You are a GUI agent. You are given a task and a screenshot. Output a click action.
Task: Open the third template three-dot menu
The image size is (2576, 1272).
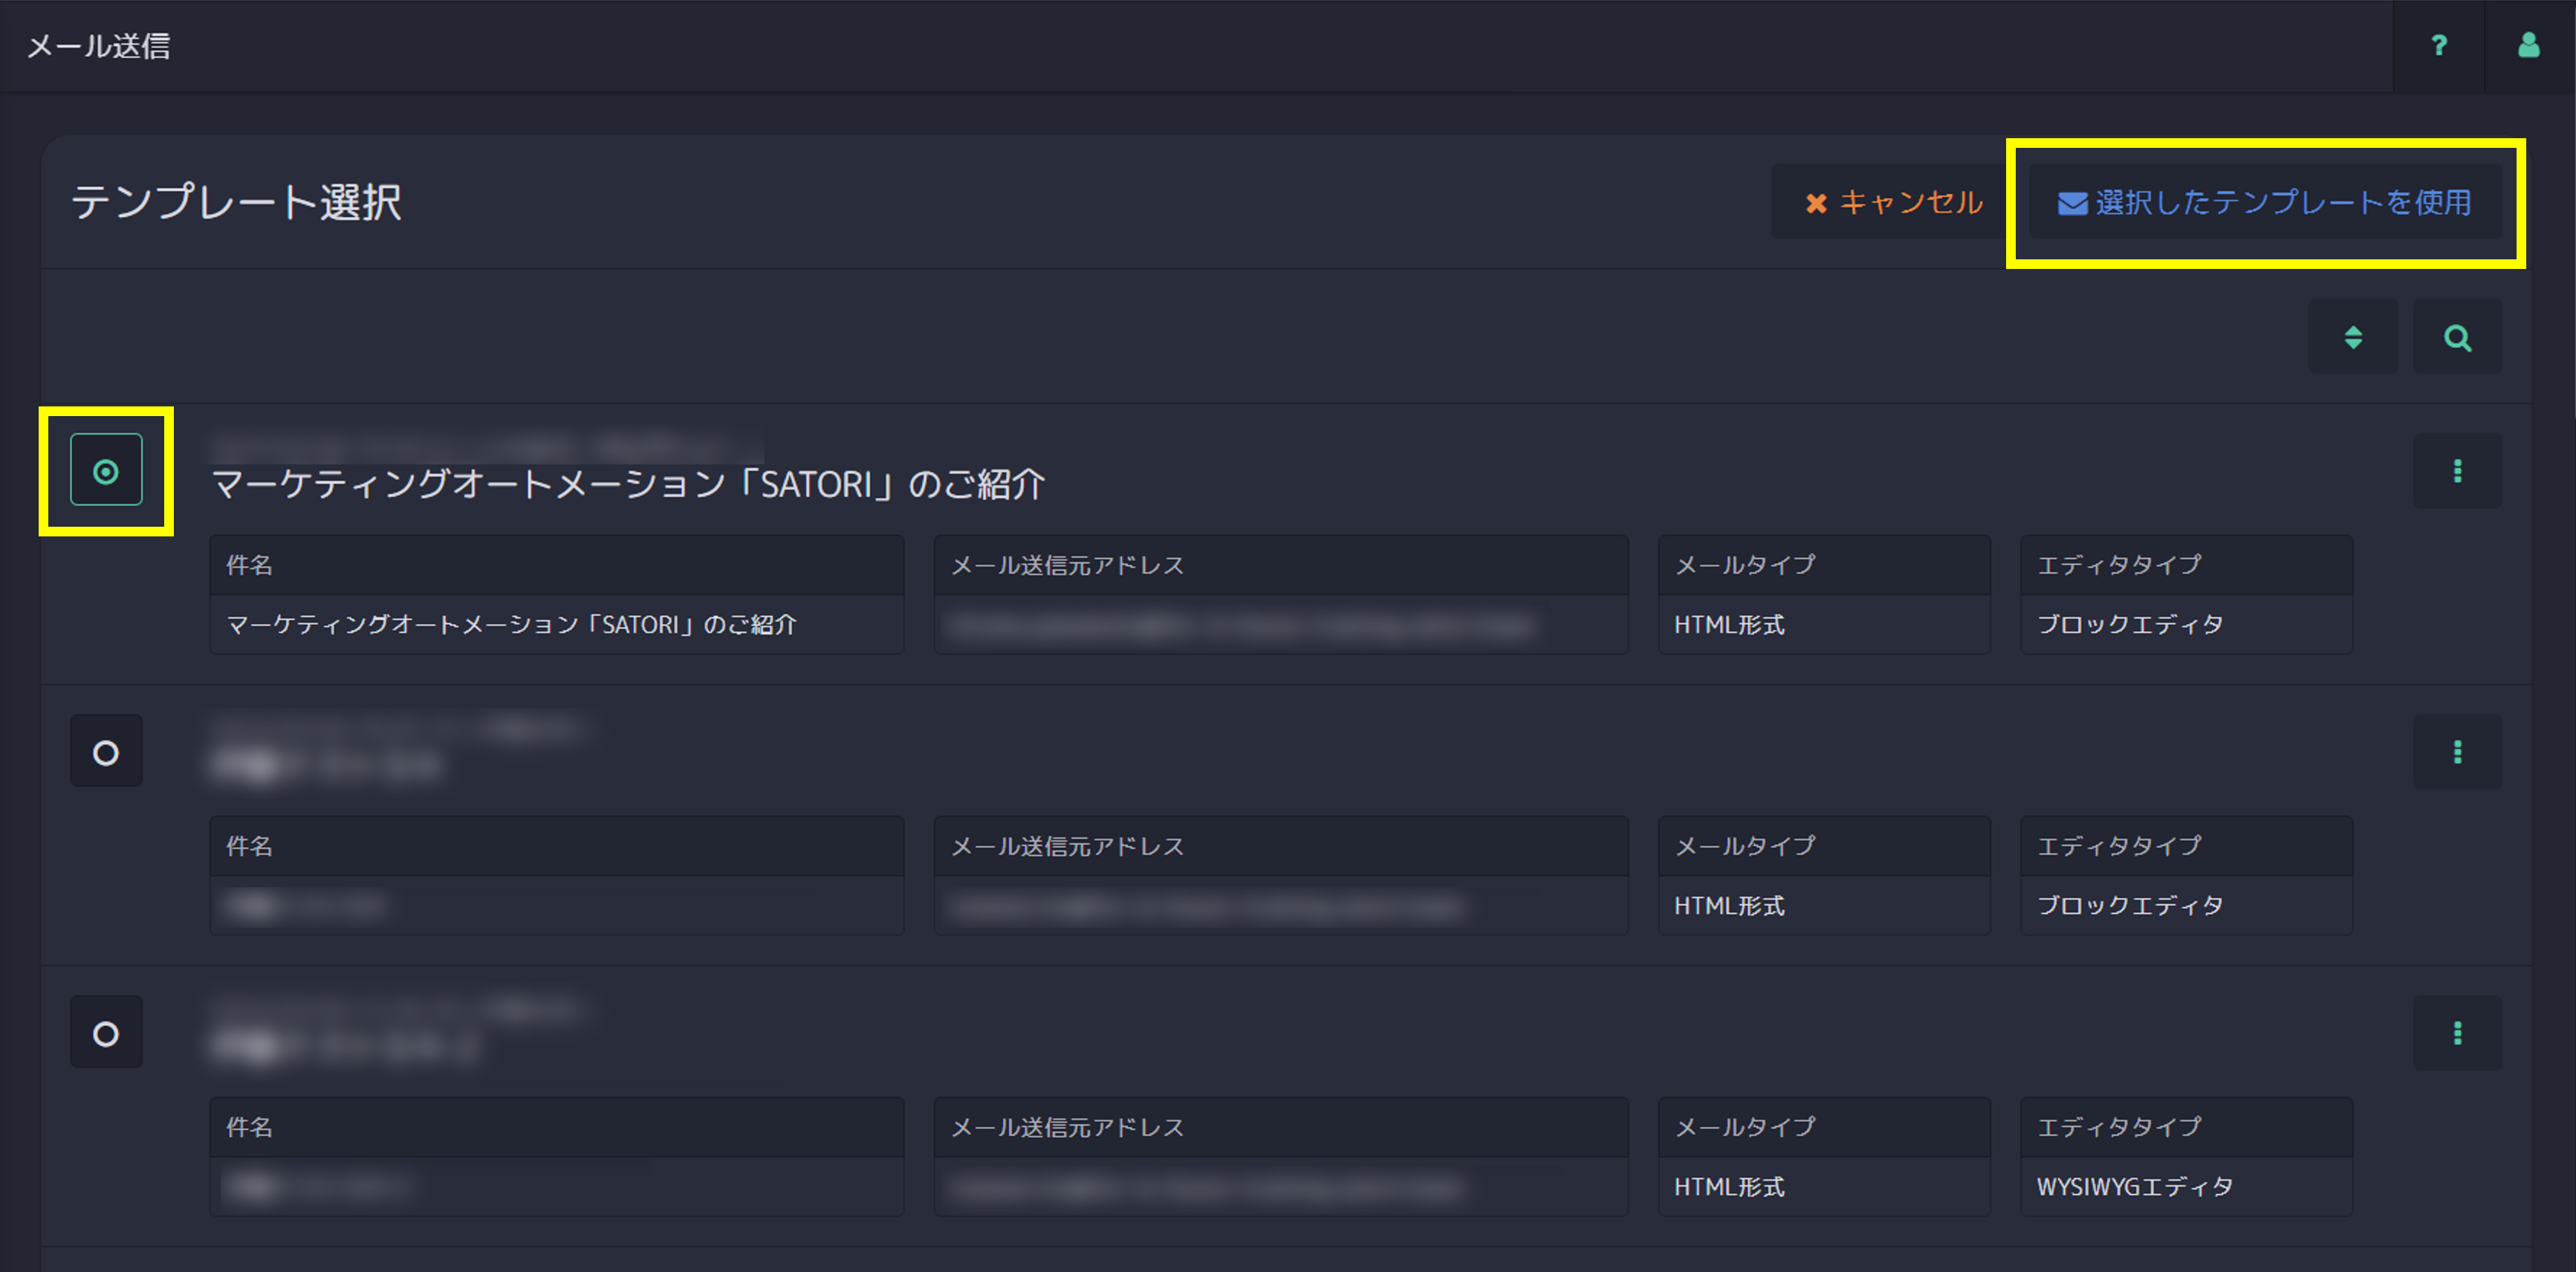pyautogui.click(x=2457, y=1033)
